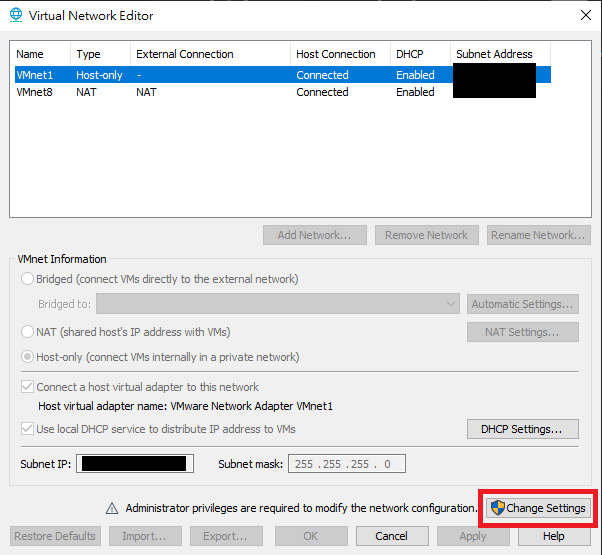Screen dimensions: 602x555
Task: Click Enabled DHCP cell for VMnet1
Action: [x=415, y=75]
